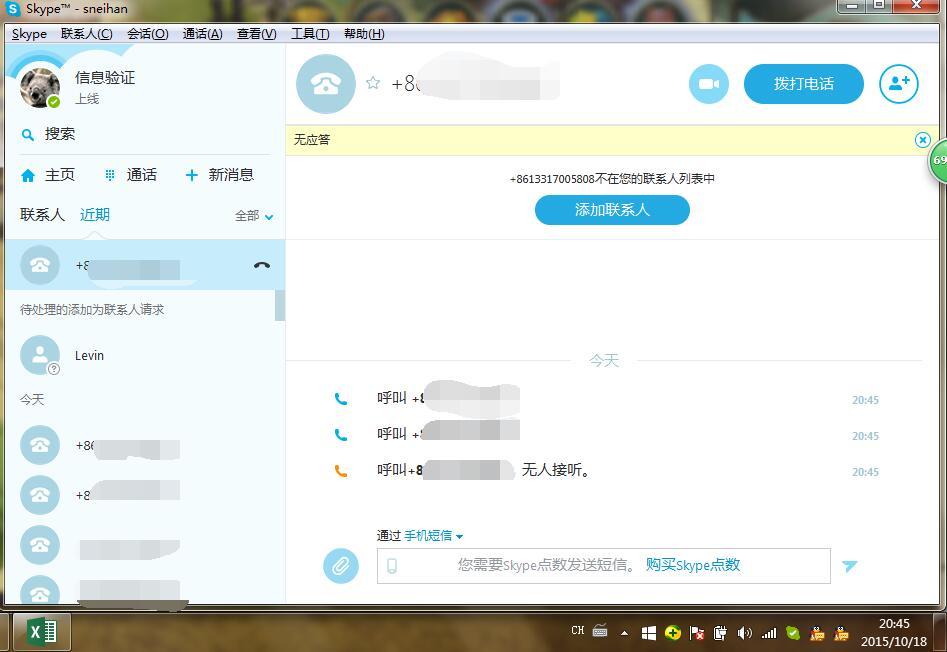This screenshot has height=652, width=947.
Task: Show hidden system tray icons arrow
Action: (624, 633)
